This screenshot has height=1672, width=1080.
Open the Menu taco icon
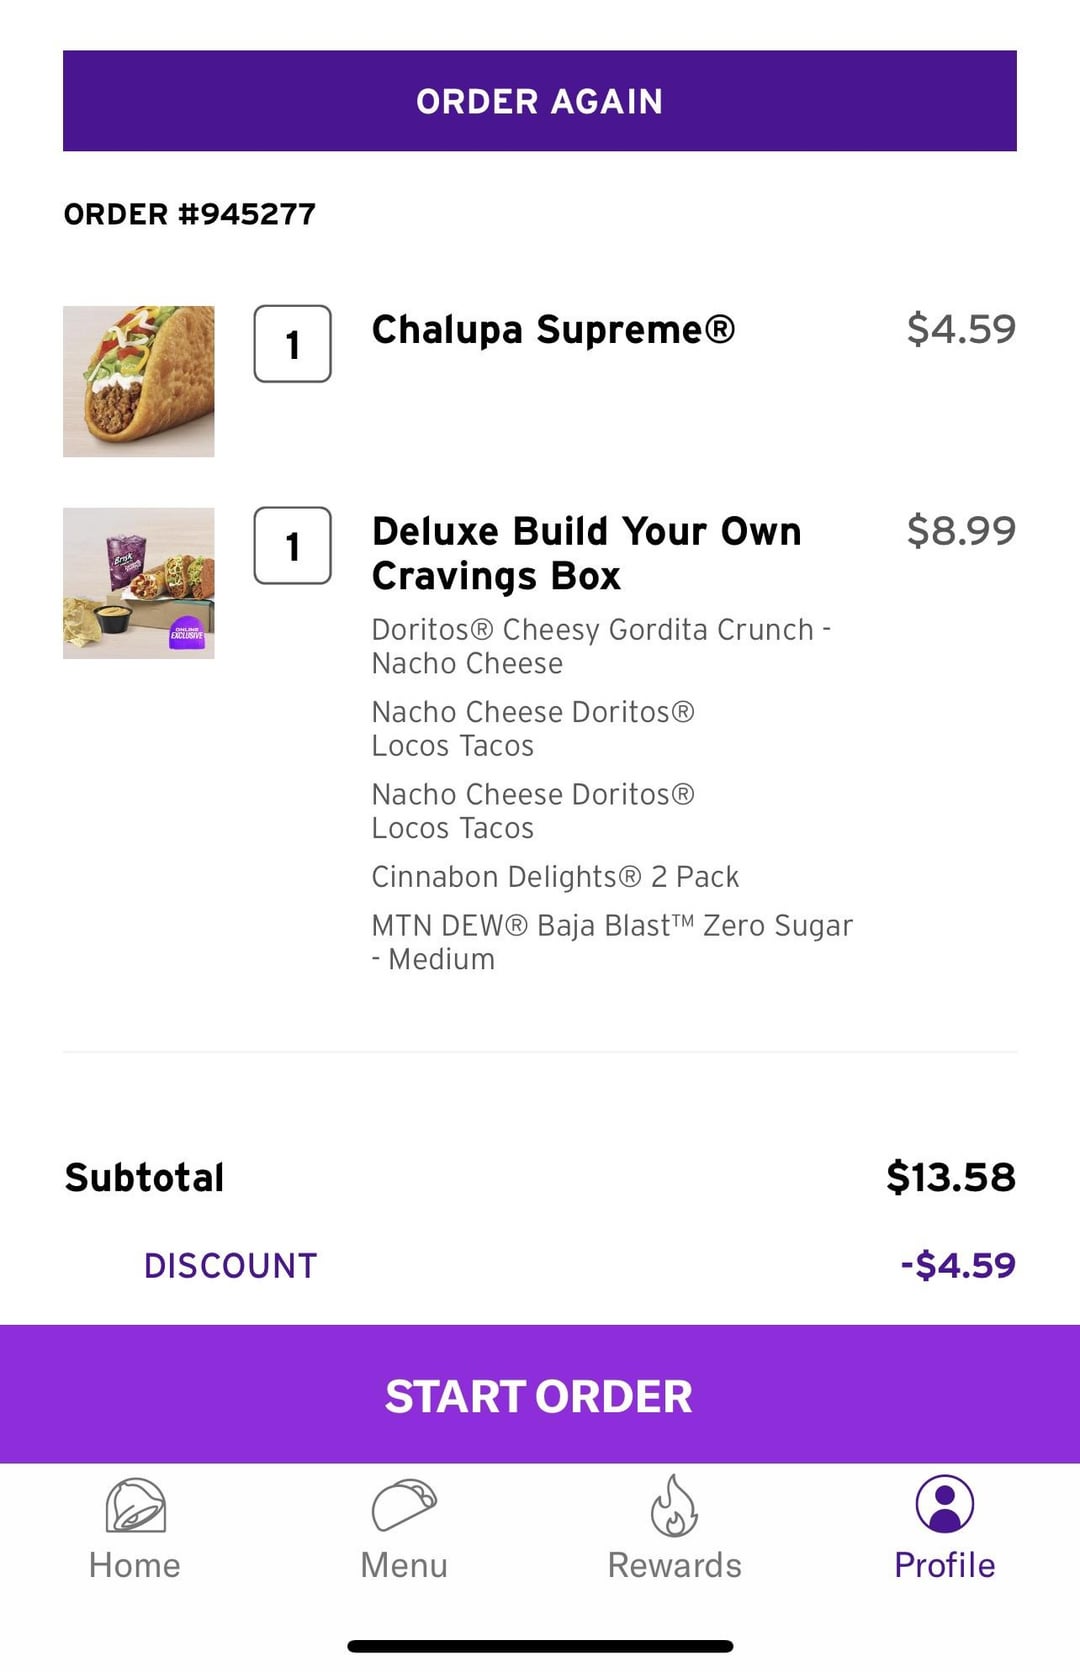[x=404, y=1505]
